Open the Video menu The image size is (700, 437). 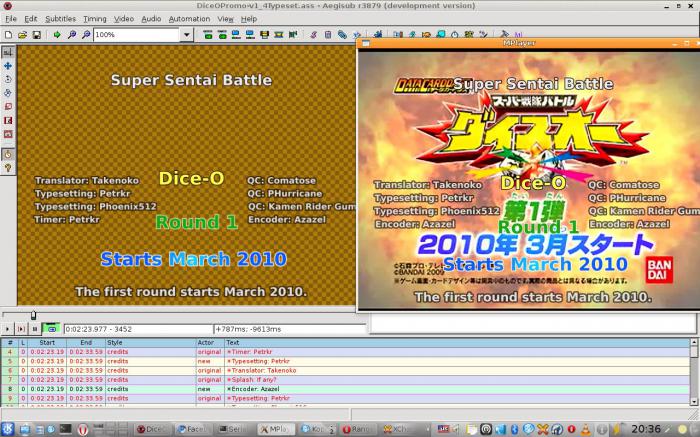(124, 19)
